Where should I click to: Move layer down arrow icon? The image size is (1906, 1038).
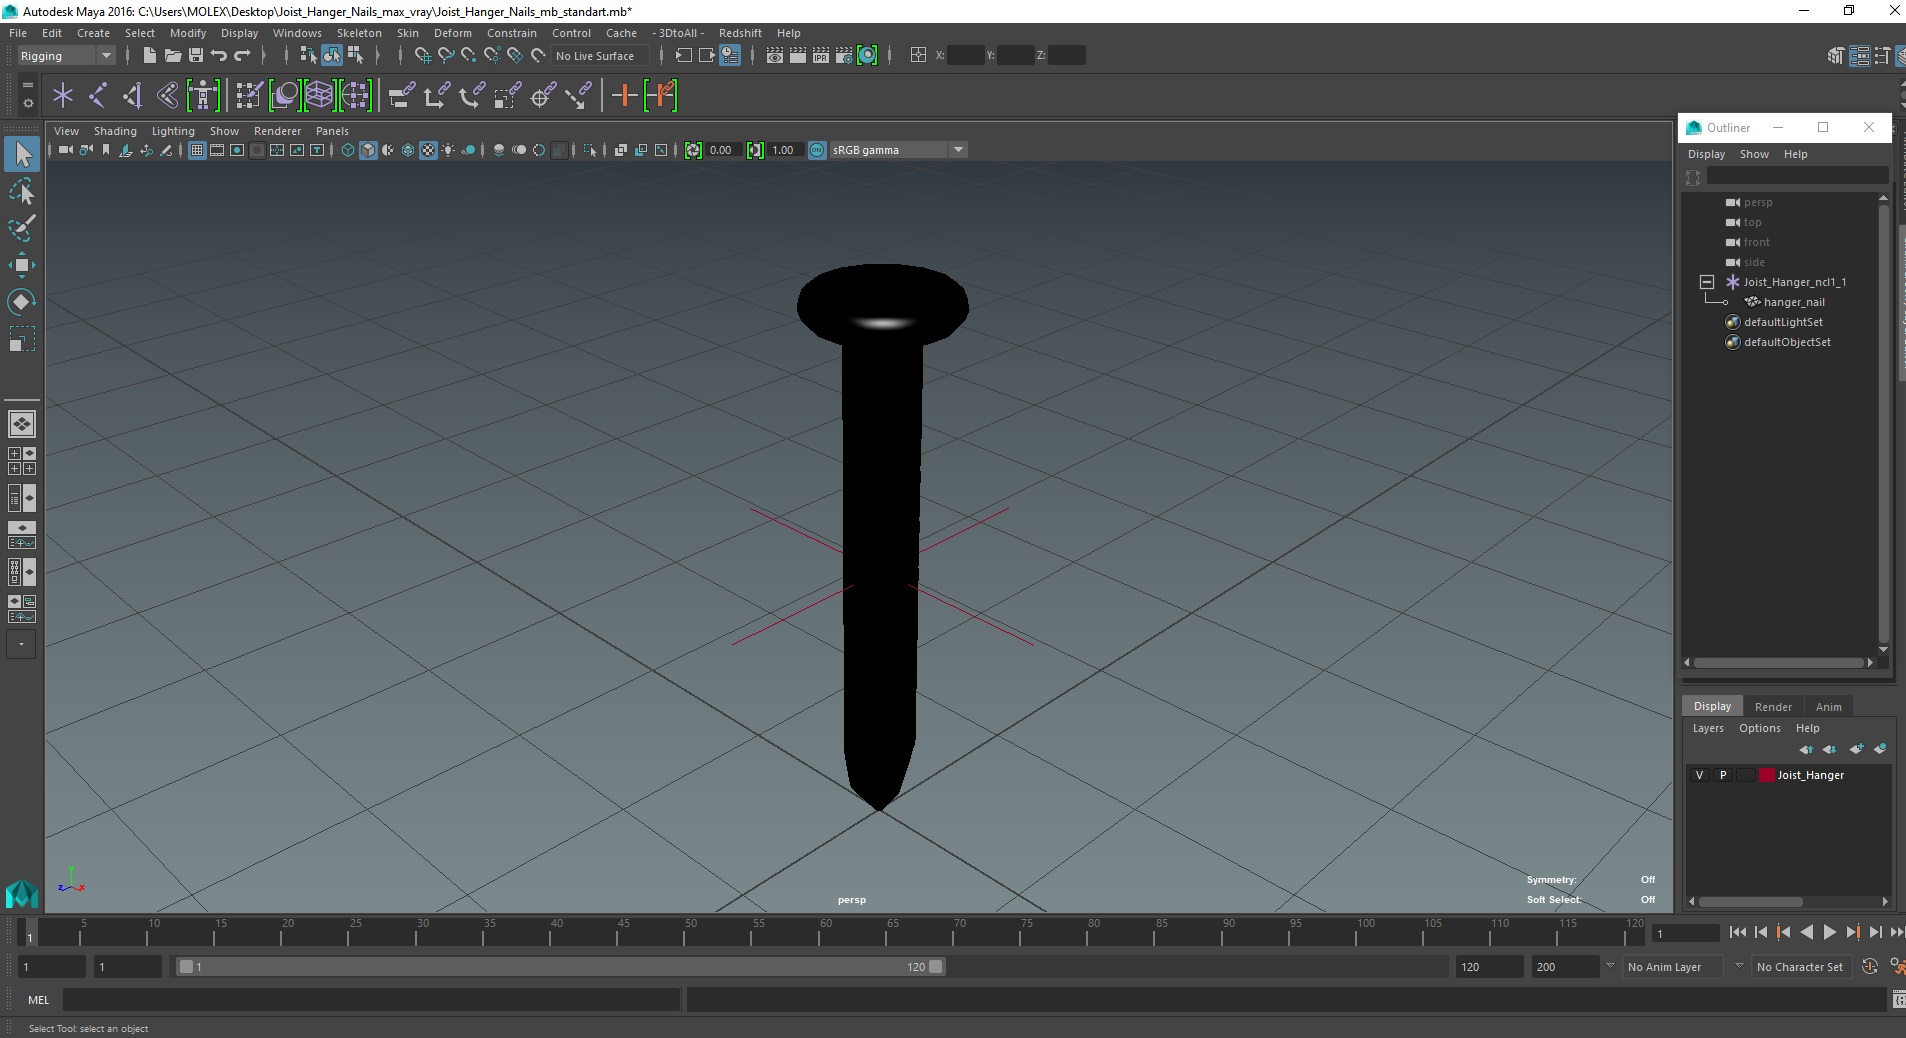click(1830, 749)
